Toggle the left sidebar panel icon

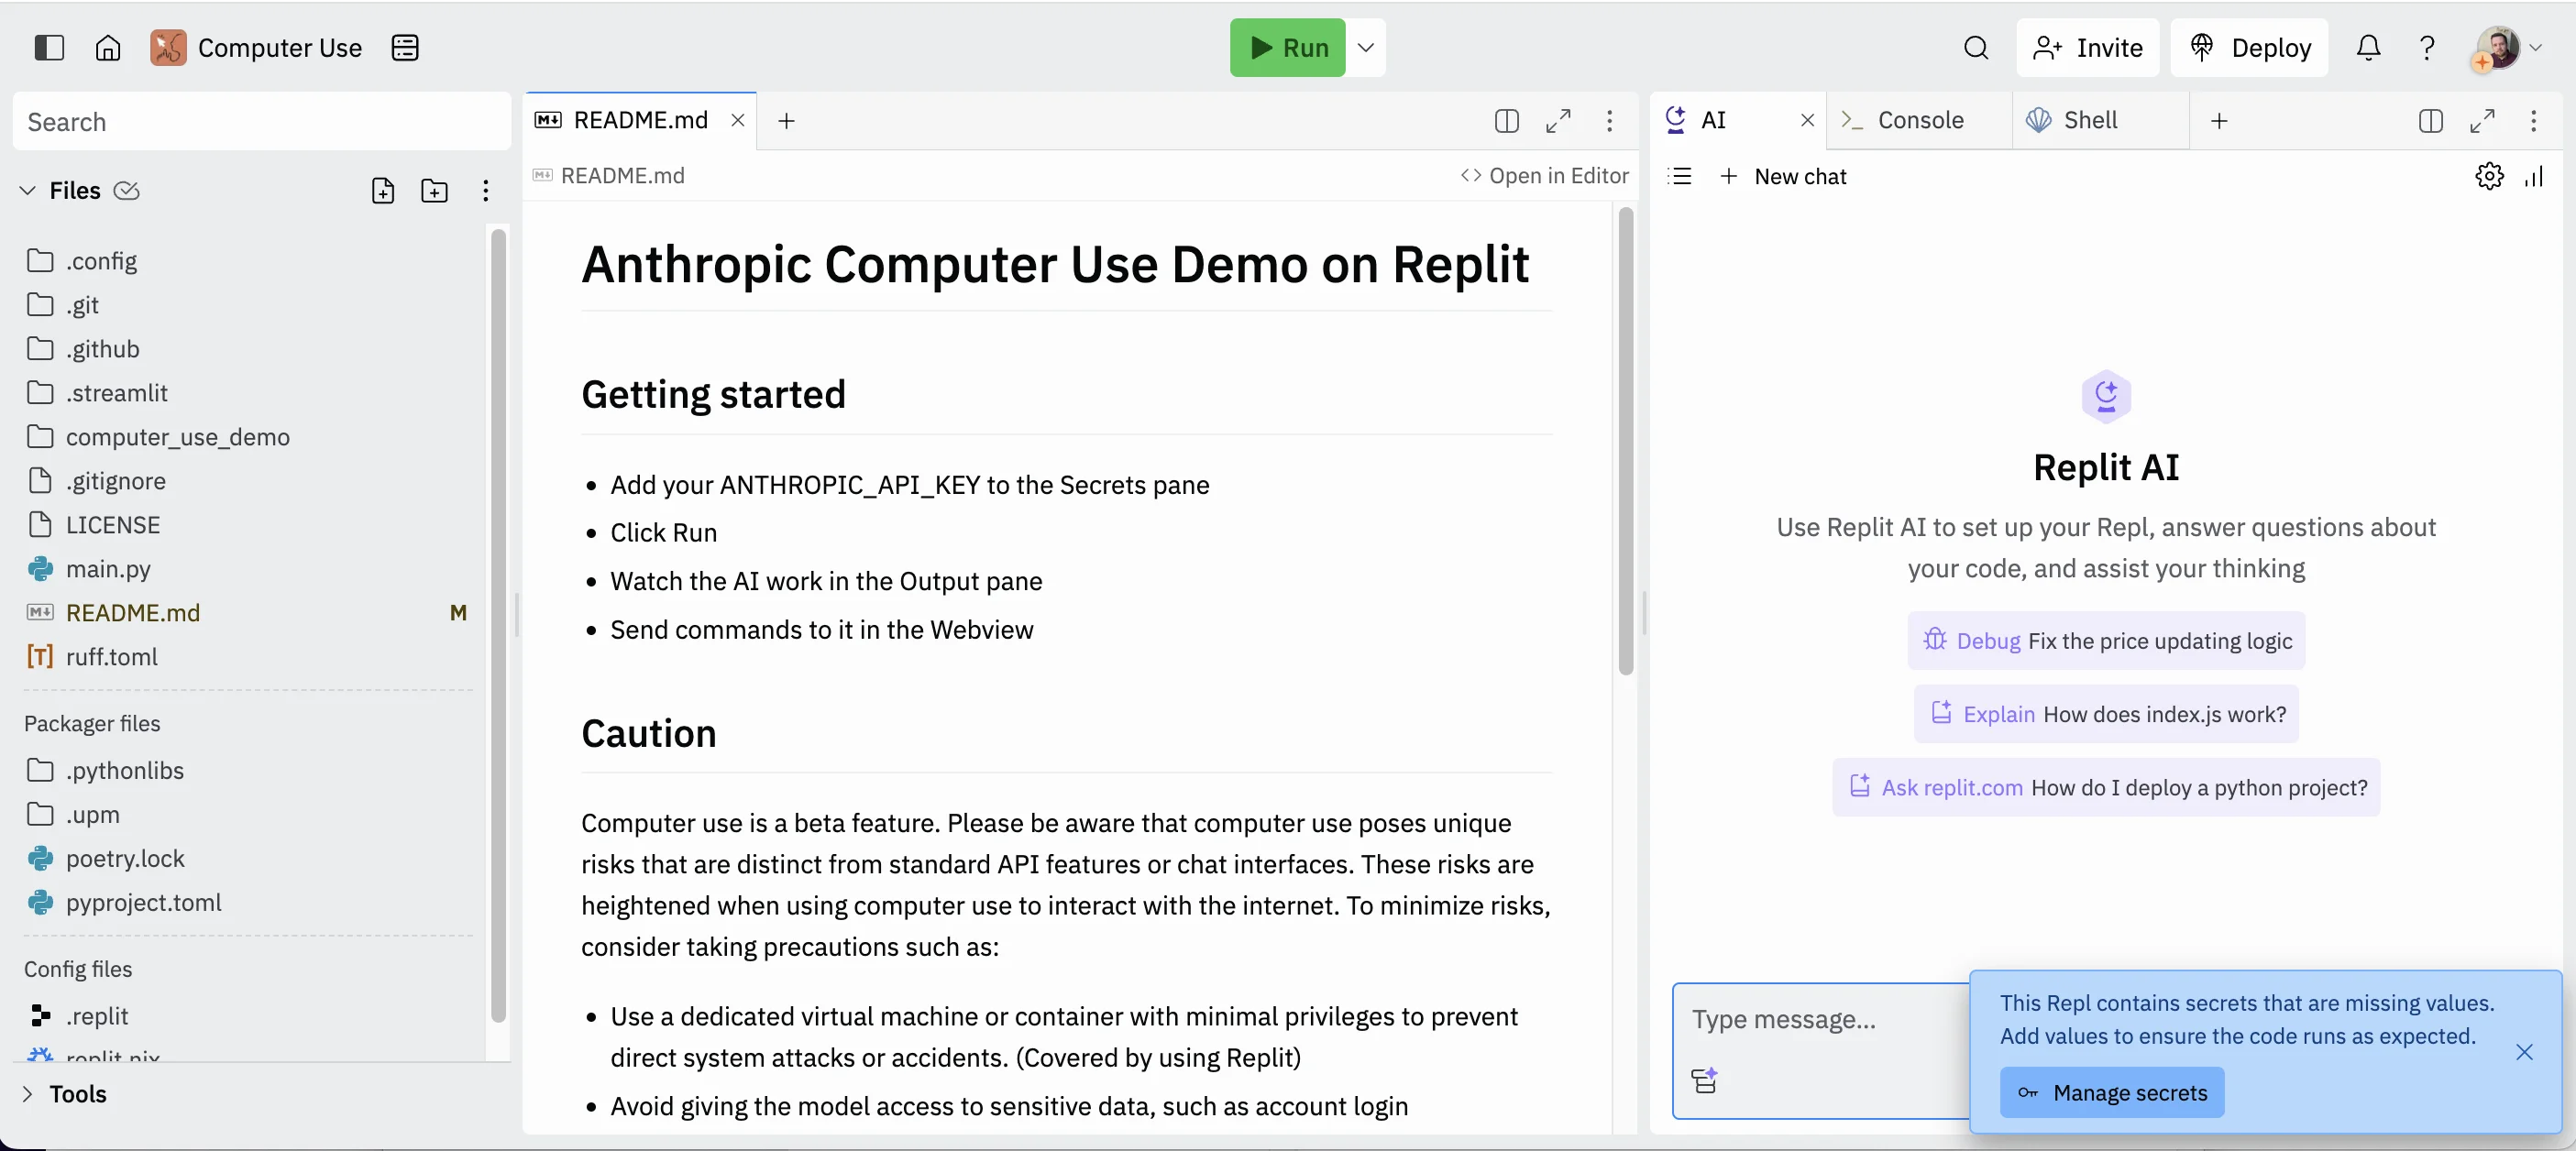pos(48,47)
